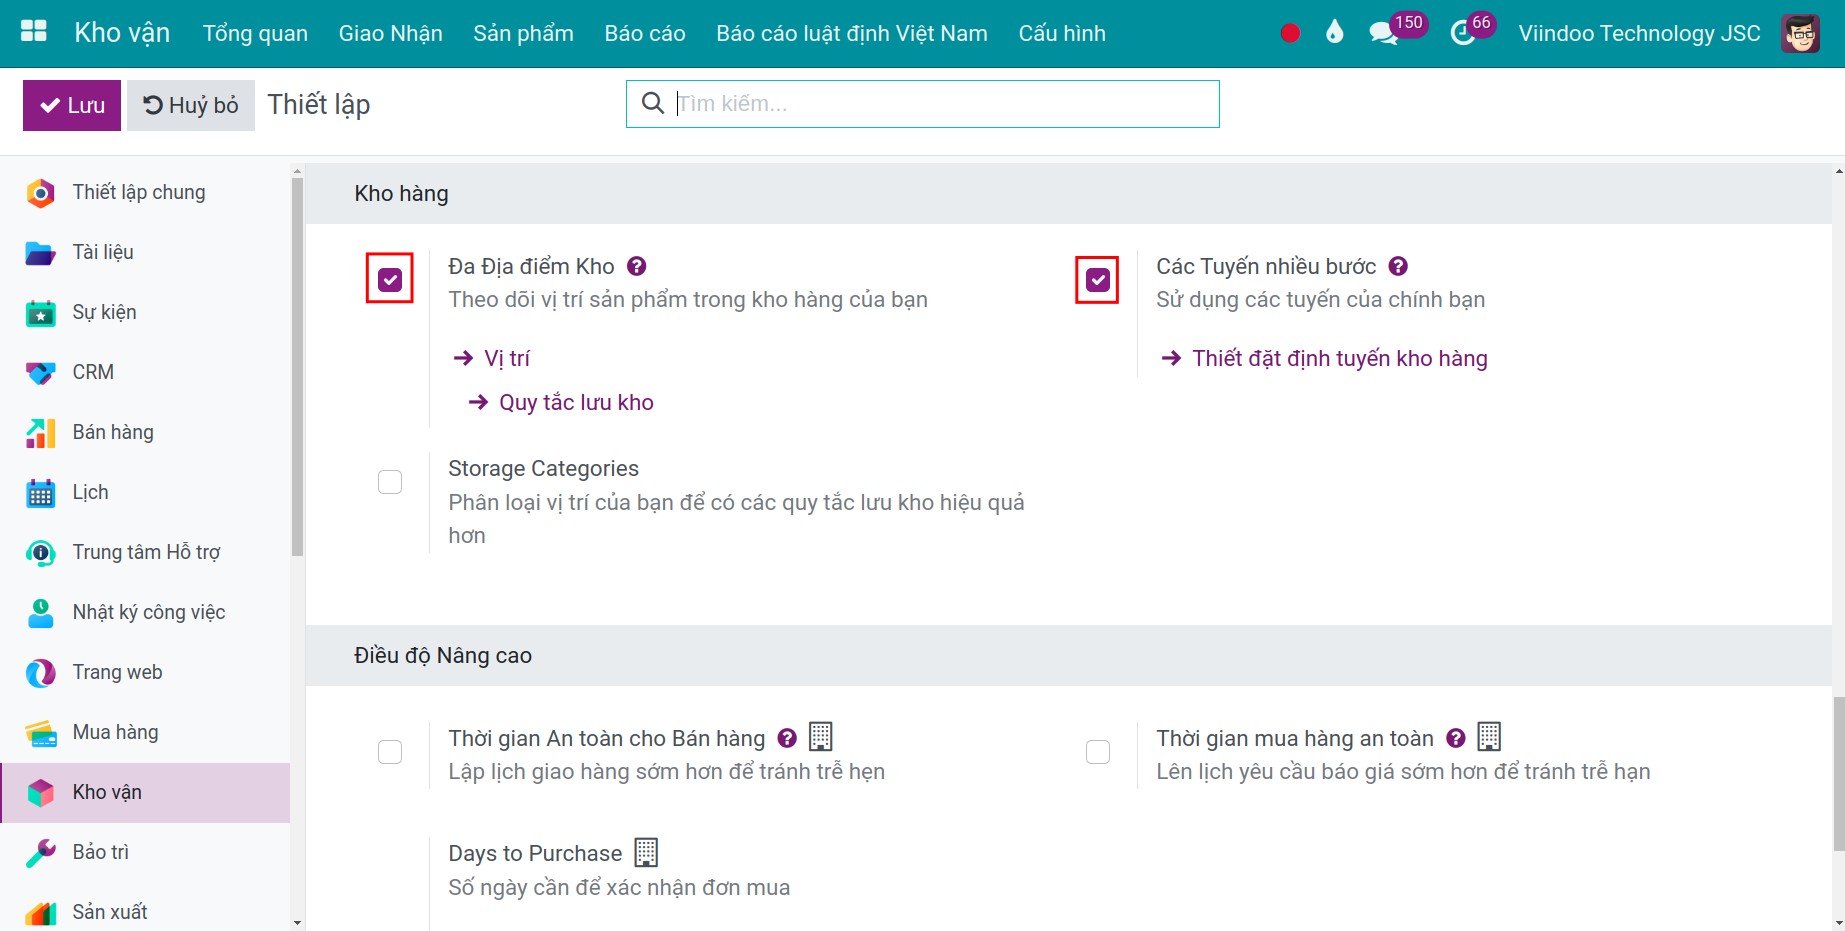Switch company via Viindoo Technology JSC
This screenshot has width=1845, height=931.
coord(1639,33)
